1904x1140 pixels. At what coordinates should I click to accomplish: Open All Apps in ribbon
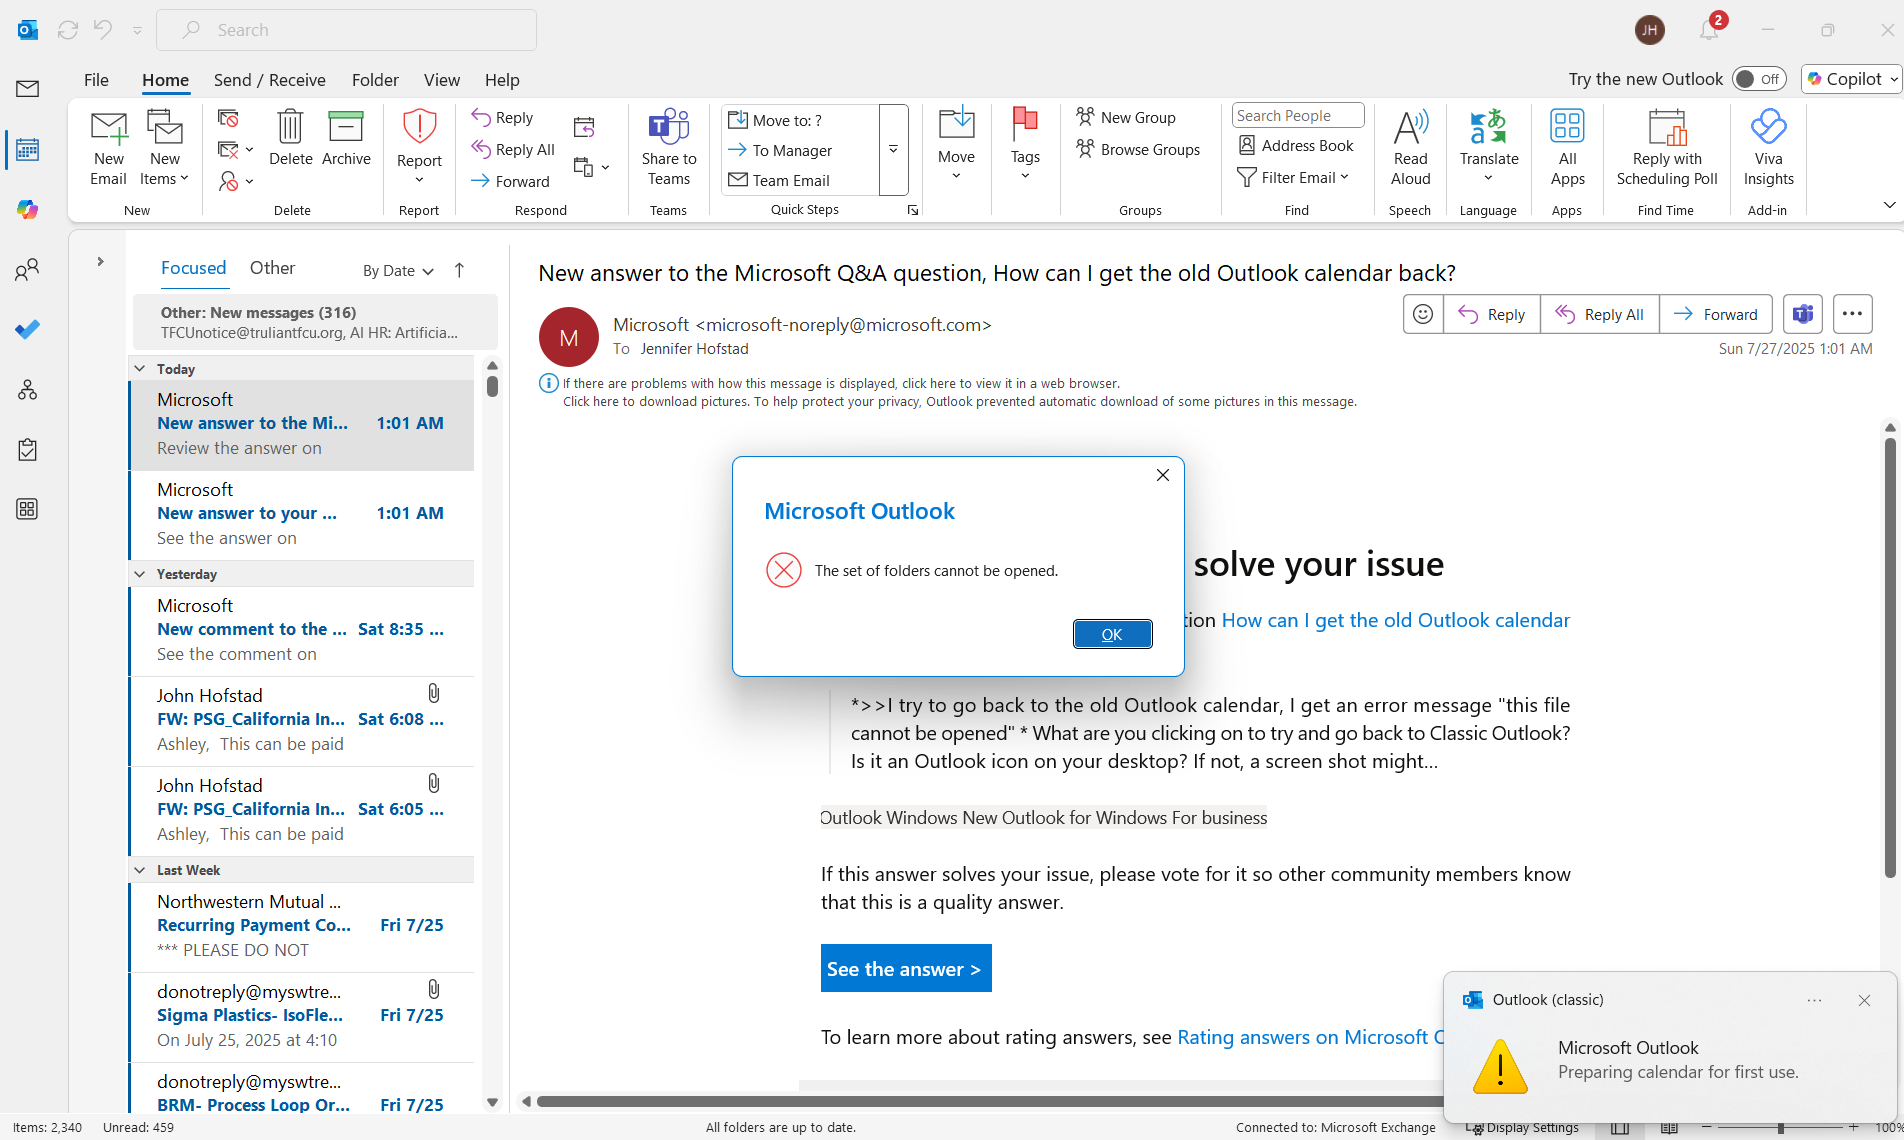[1567, 148]
